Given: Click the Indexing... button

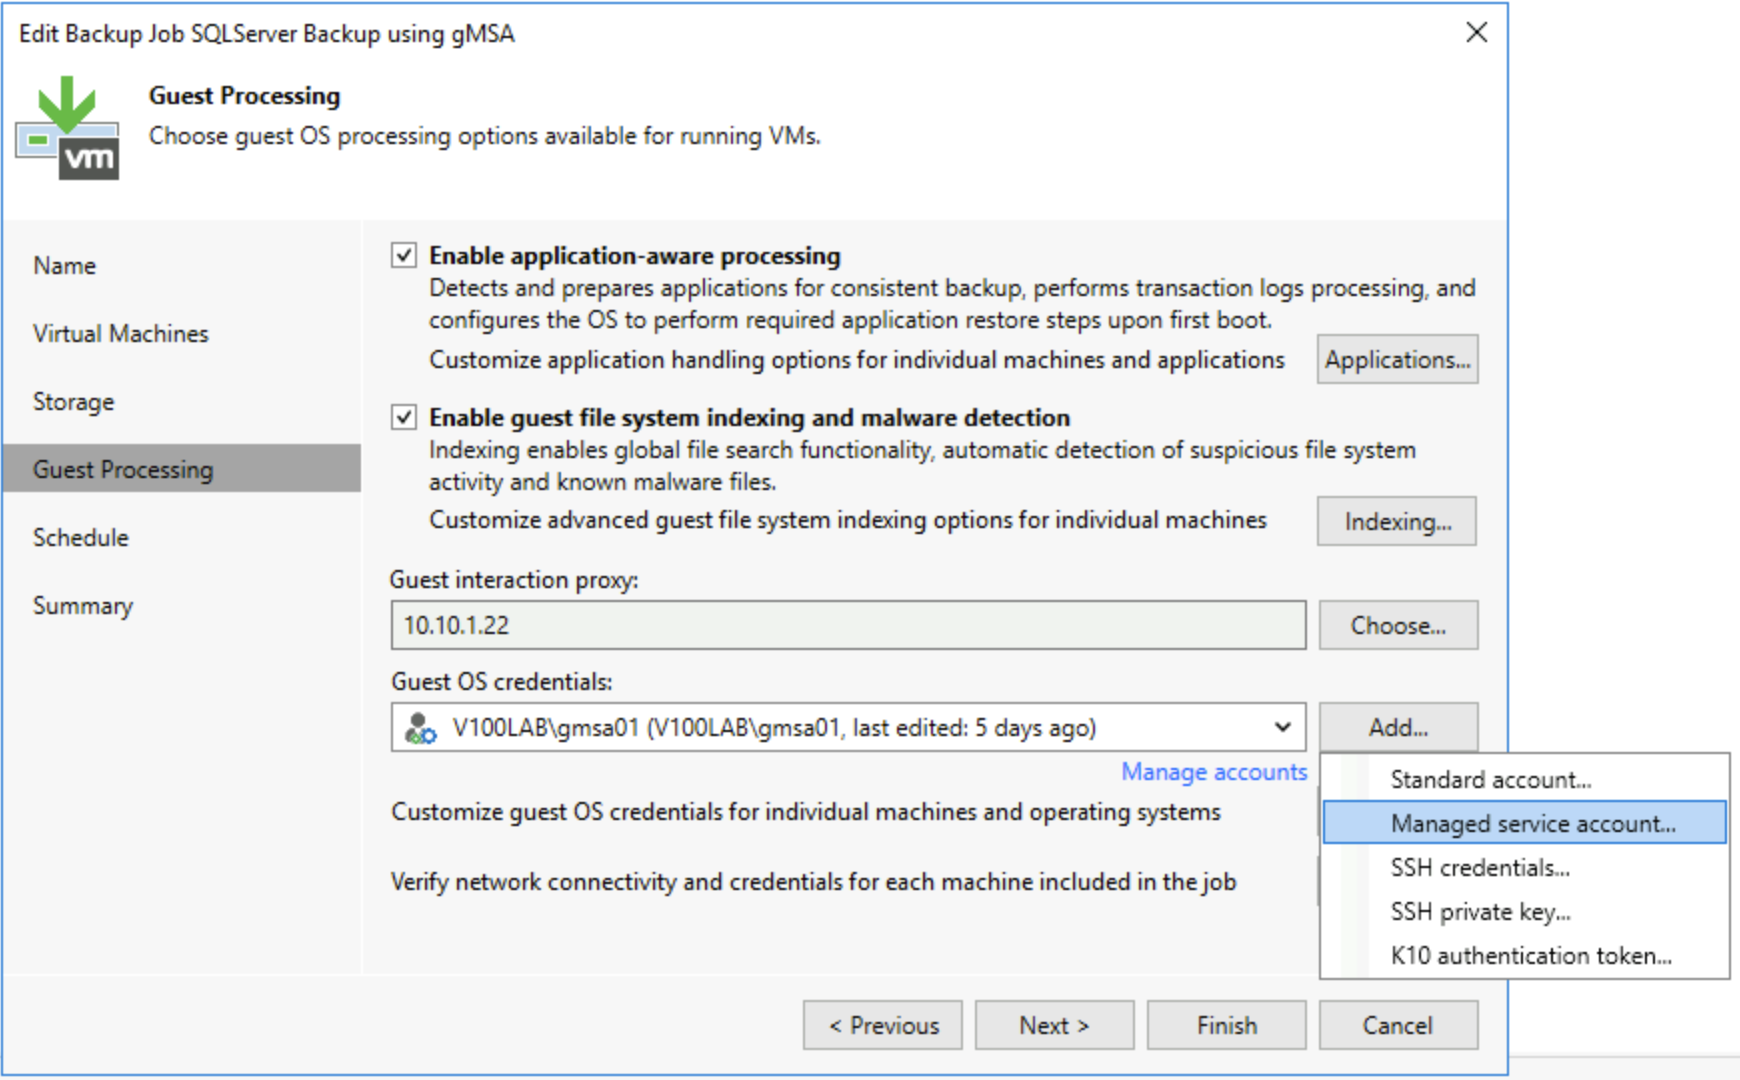Looking at the screenshot, I should (1397, 522).
